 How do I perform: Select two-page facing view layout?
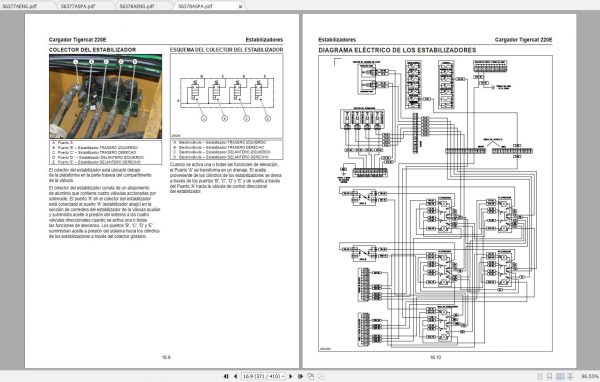tap(560, 377)
